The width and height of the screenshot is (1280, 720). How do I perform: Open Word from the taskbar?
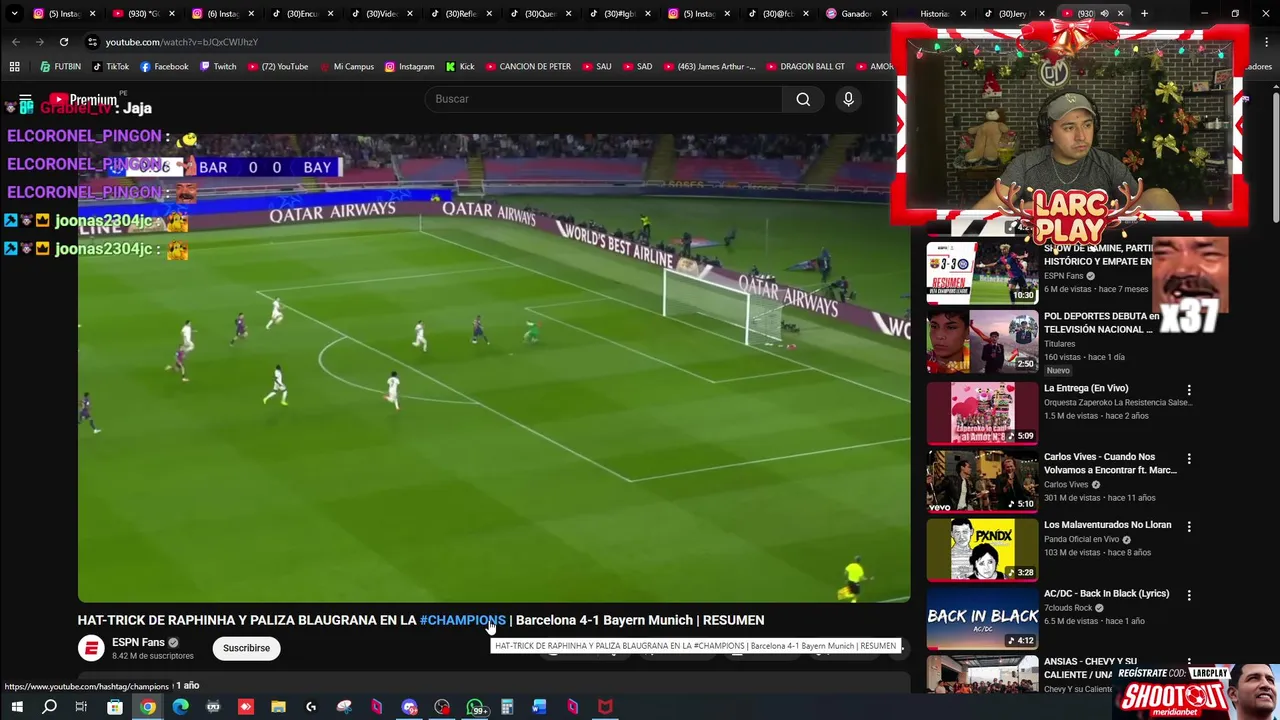tap(540, 707)
